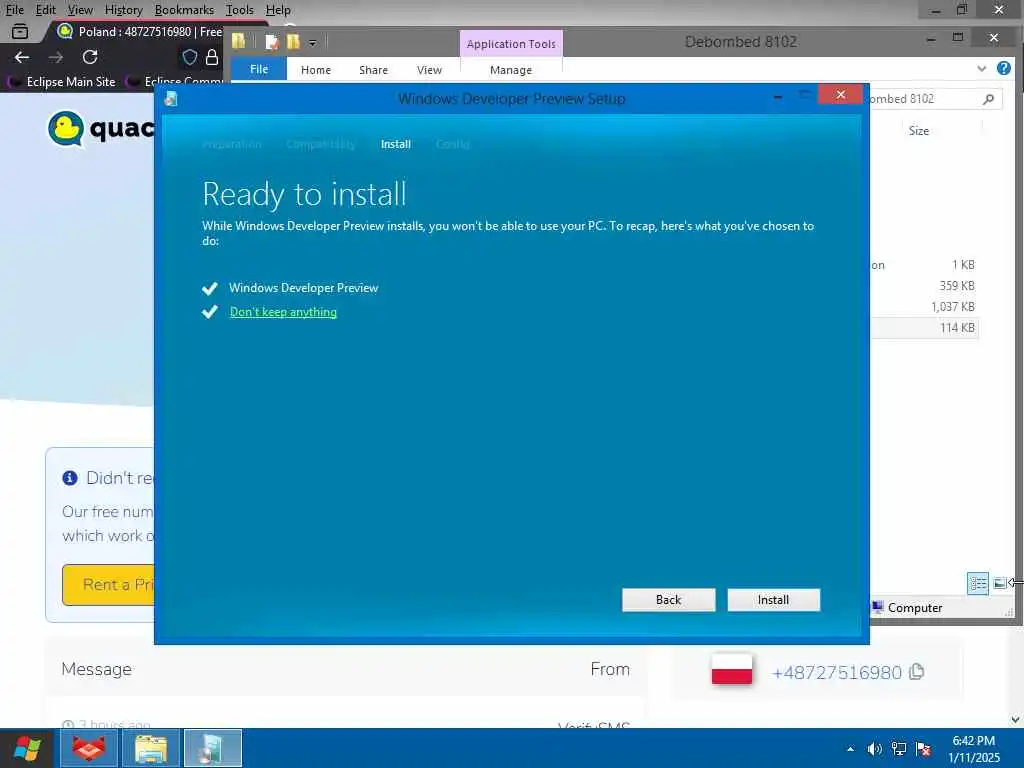Click the Install button in setup
This screenshot has height=768, width=1024.
coord(773,600)
